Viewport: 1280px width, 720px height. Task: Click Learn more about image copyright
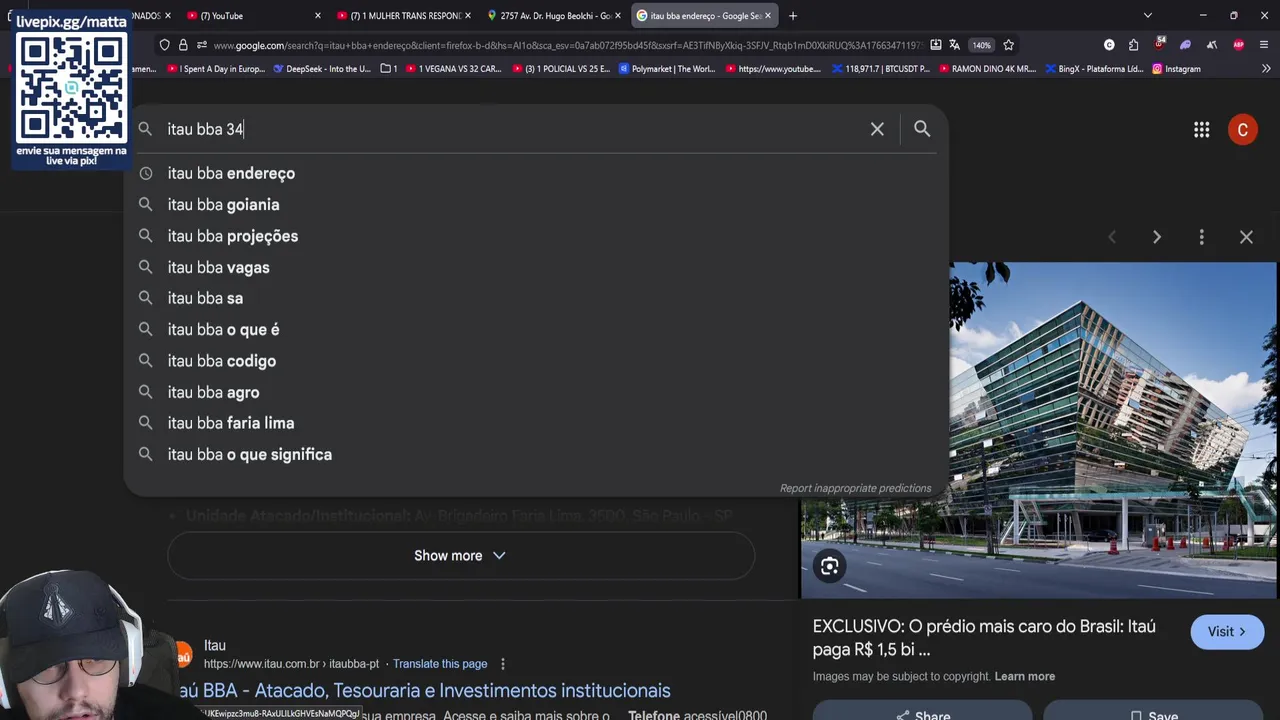click(1024, 677)
